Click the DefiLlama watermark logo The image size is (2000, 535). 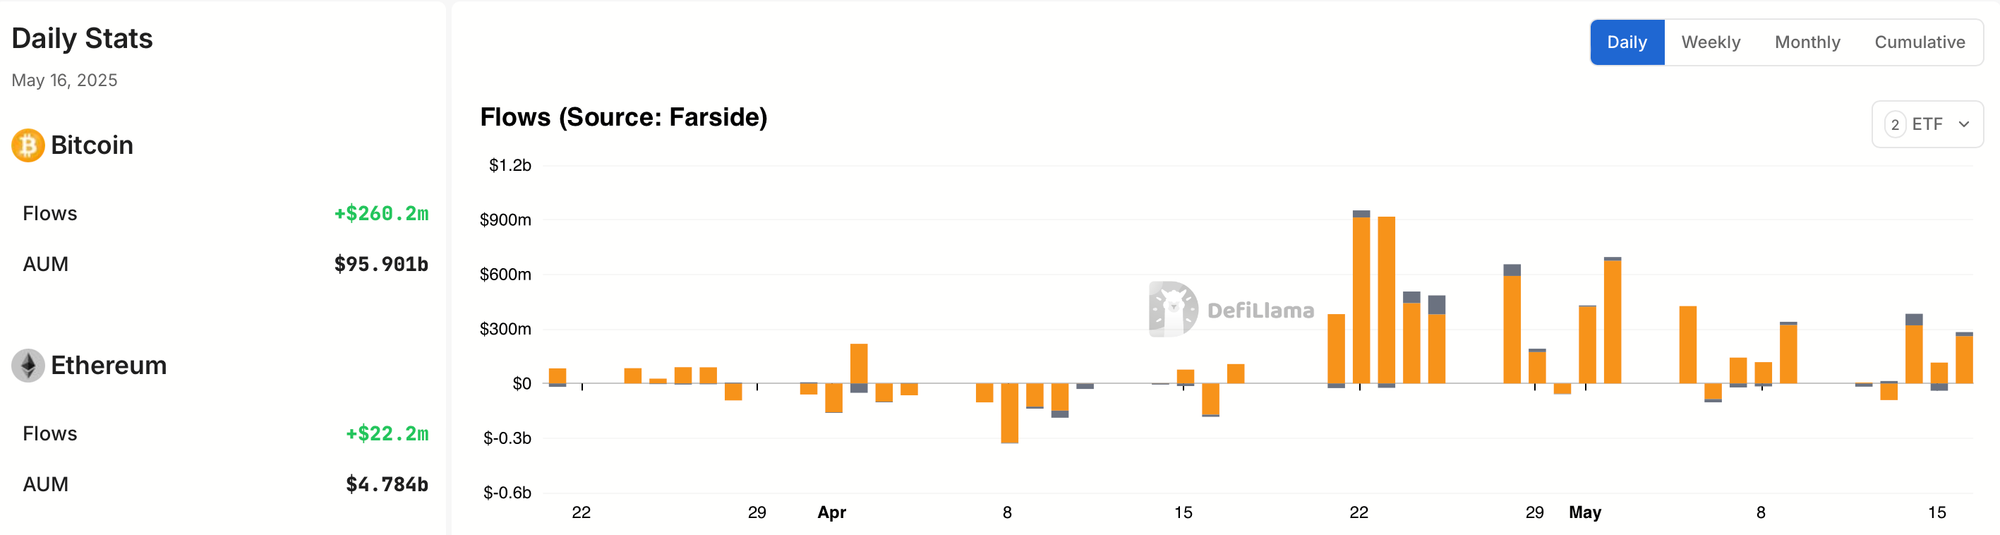click(1232, 309)
